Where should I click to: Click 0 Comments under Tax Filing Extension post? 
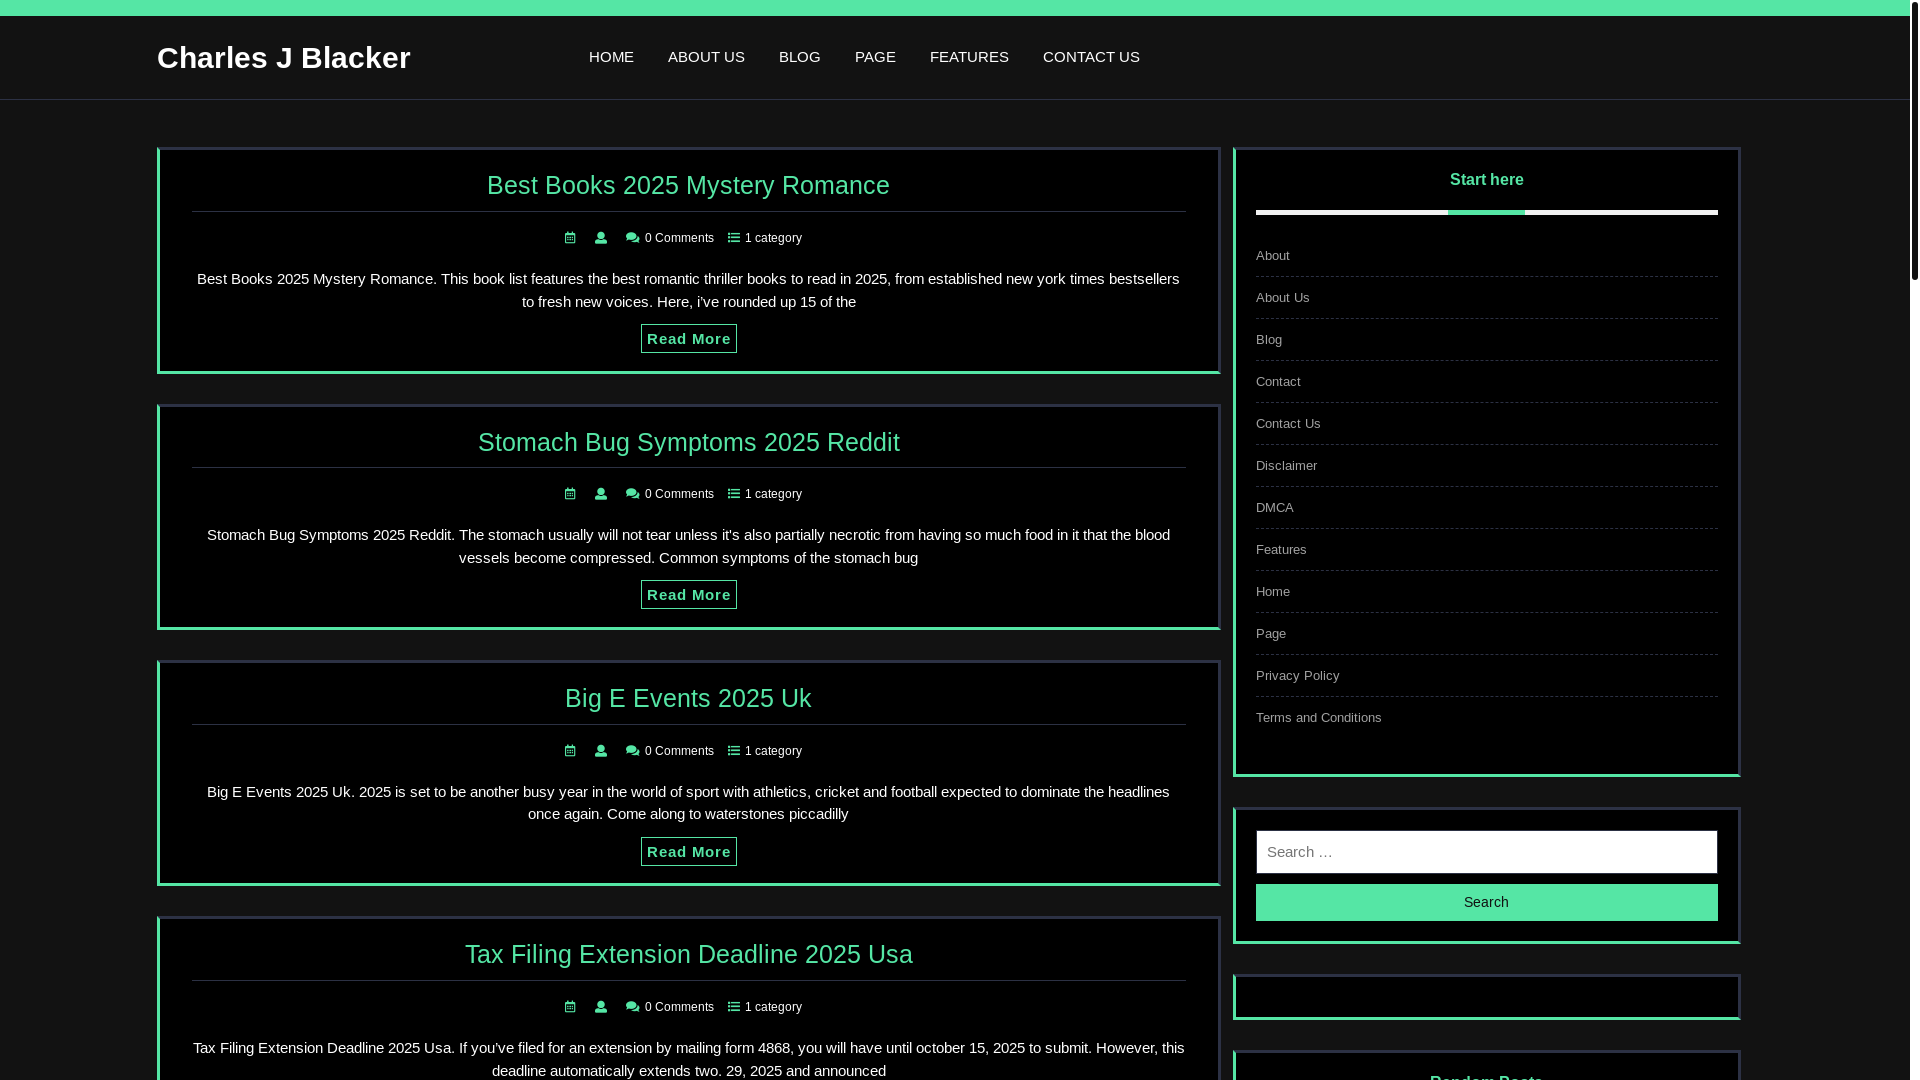(x=680, y=1007)
